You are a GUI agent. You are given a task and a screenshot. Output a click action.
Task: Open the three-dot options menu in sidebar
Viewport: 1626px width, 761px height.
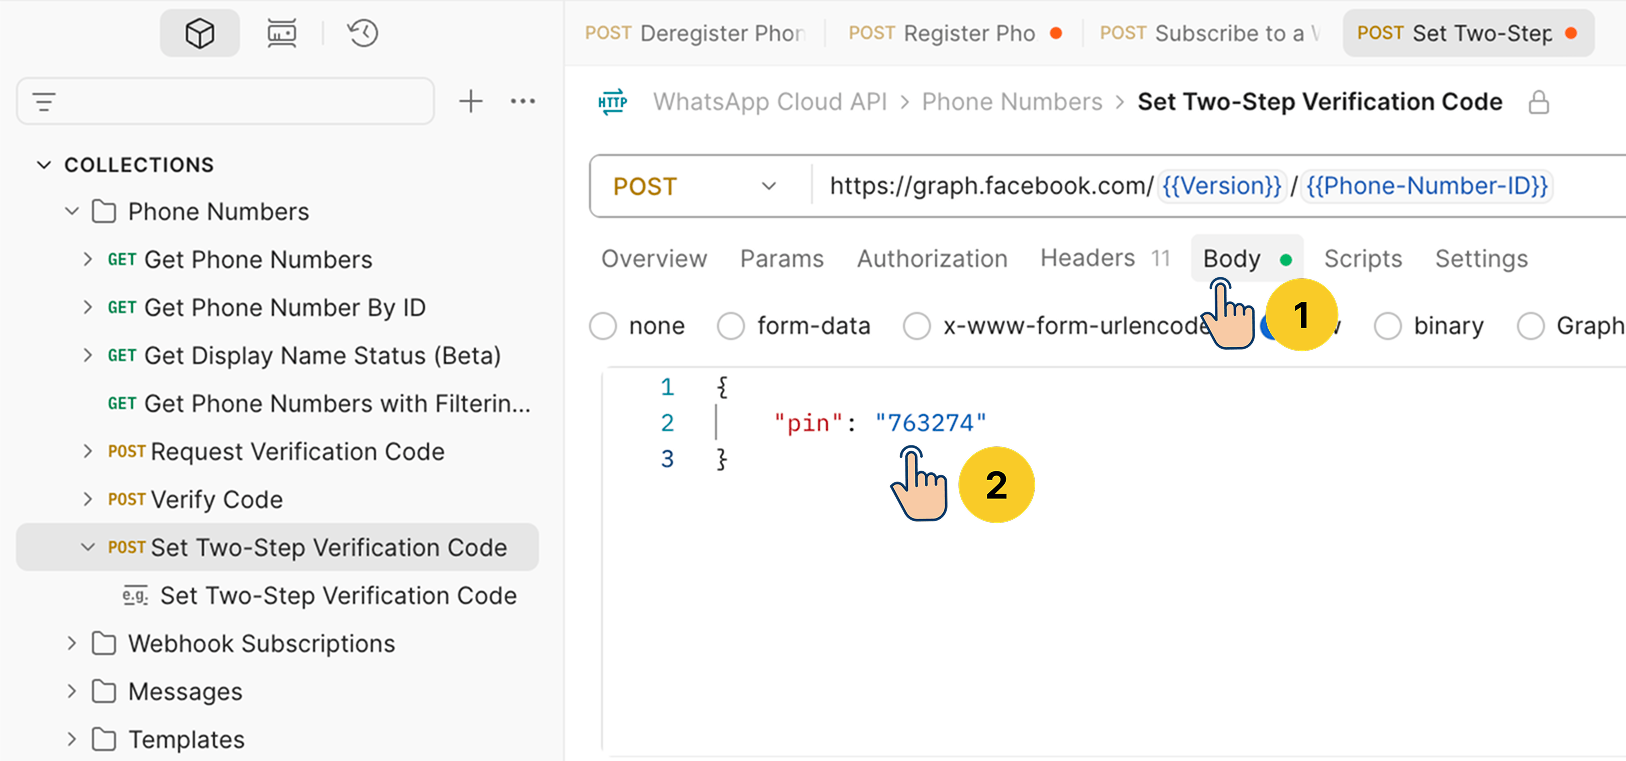click(x=523, y=101)
